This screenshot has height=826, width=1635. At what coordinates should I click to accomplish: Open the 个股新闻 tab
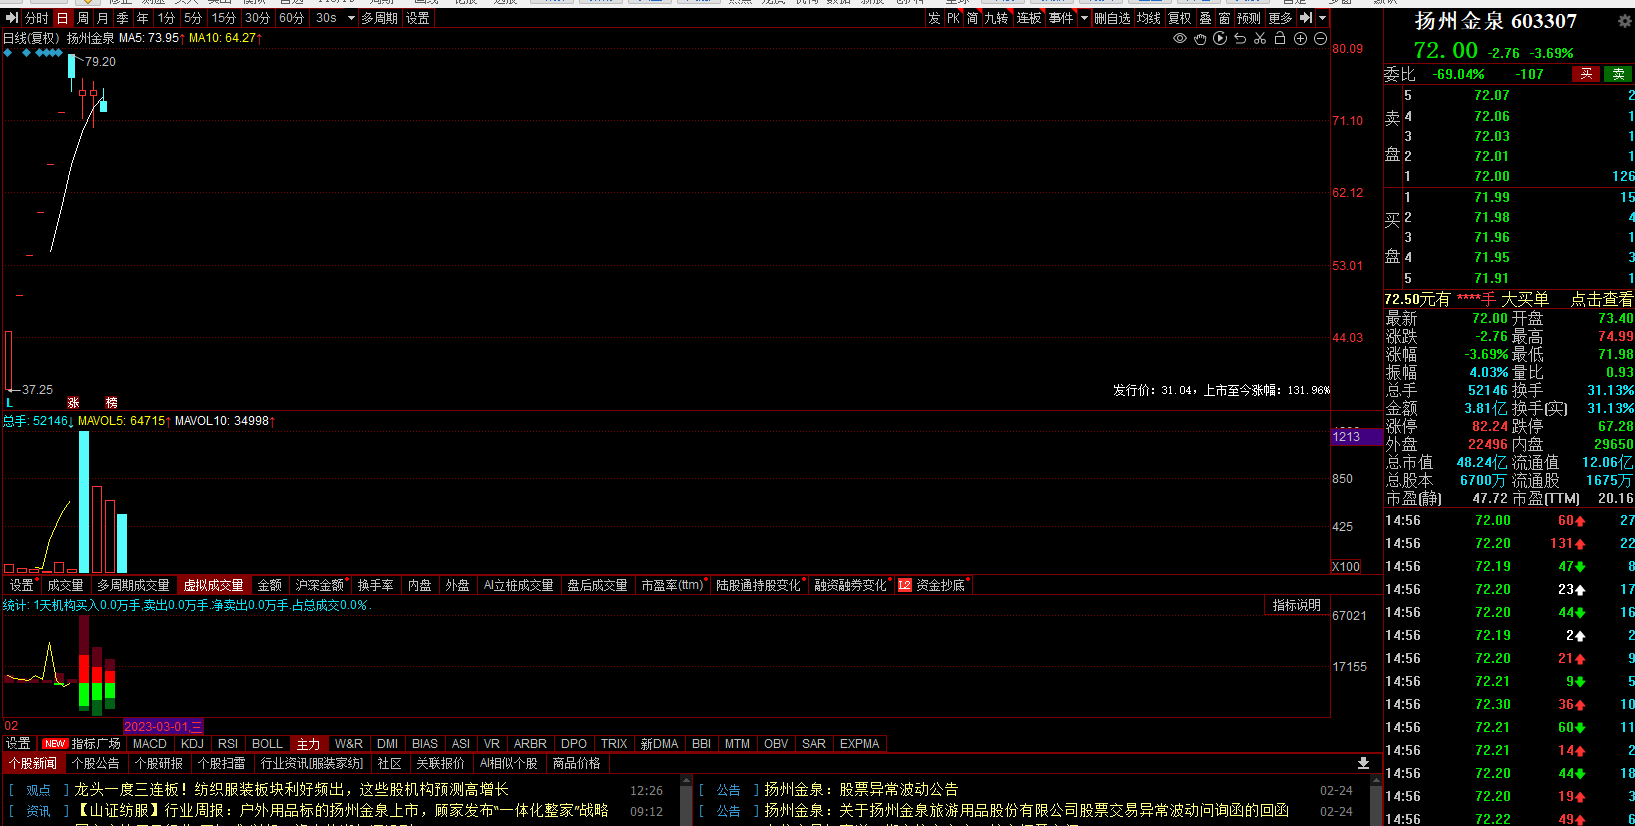(33, 763)
